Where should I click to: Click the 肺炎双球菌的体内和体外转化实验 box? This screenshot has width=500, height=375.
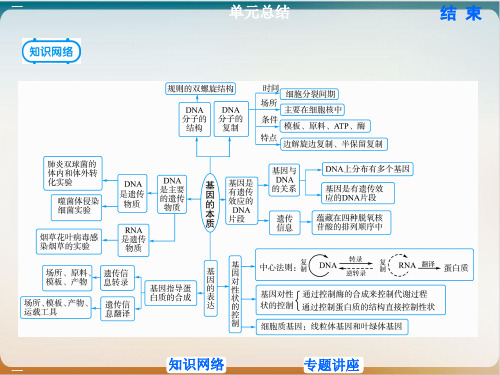coord(73,173)
